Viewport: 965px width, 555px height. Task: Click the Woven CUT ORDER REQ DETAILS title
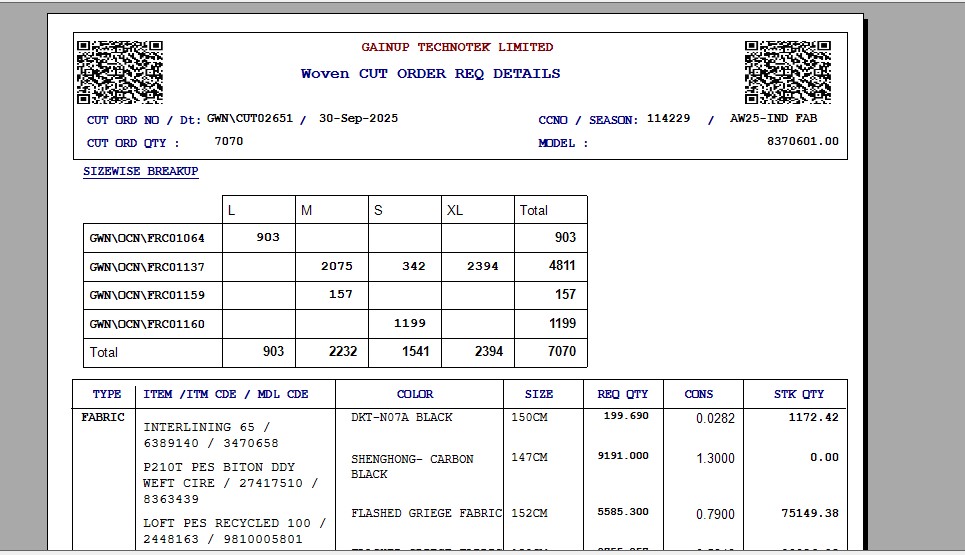coord(430,74)
